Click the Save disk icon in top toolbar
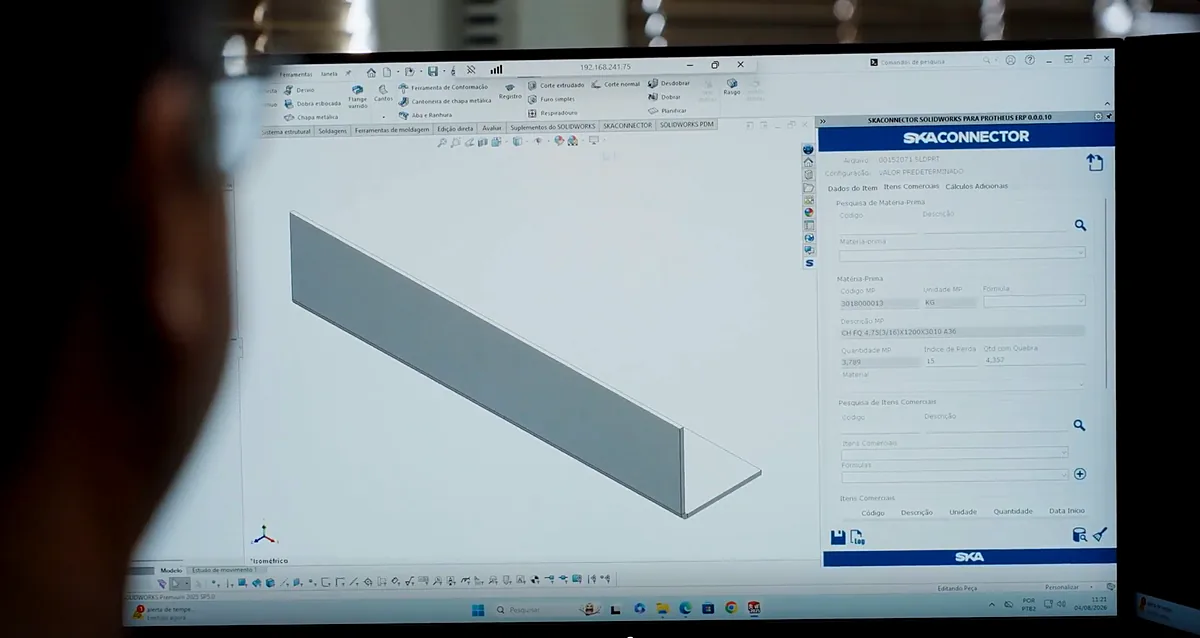 coord(432,71)
